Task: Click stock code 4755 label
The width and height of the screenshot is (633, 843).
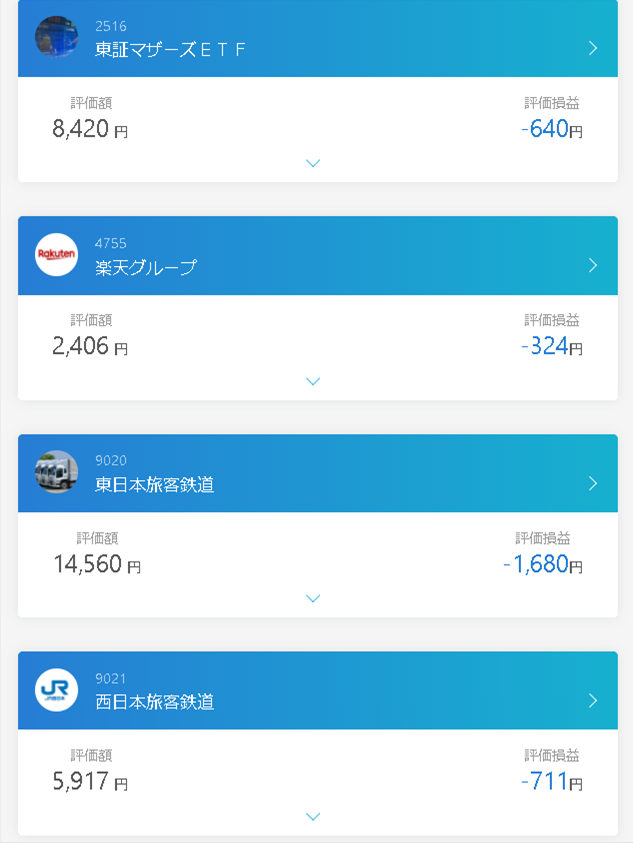Action: [111, 243]
